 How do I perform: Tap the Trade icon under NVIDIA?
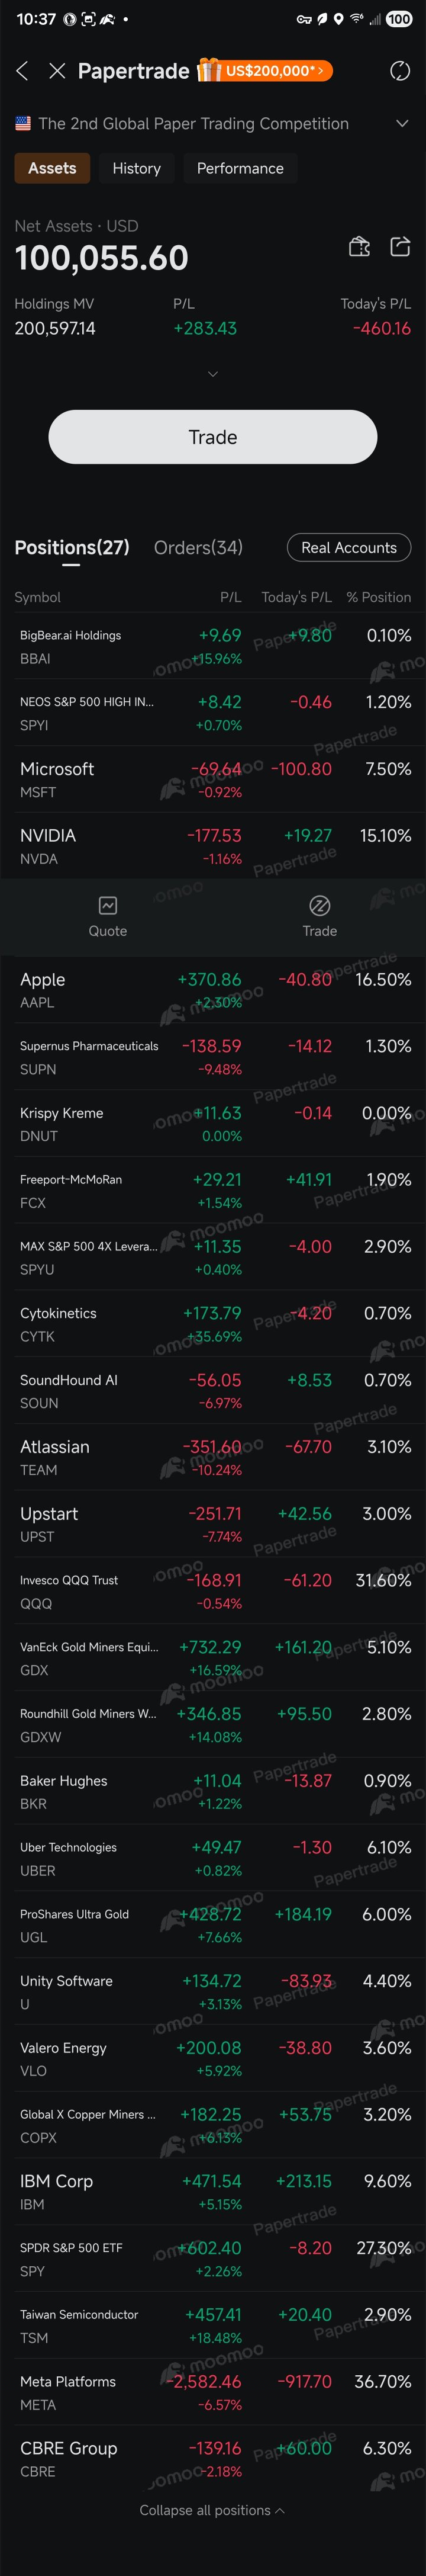point(319,916)
